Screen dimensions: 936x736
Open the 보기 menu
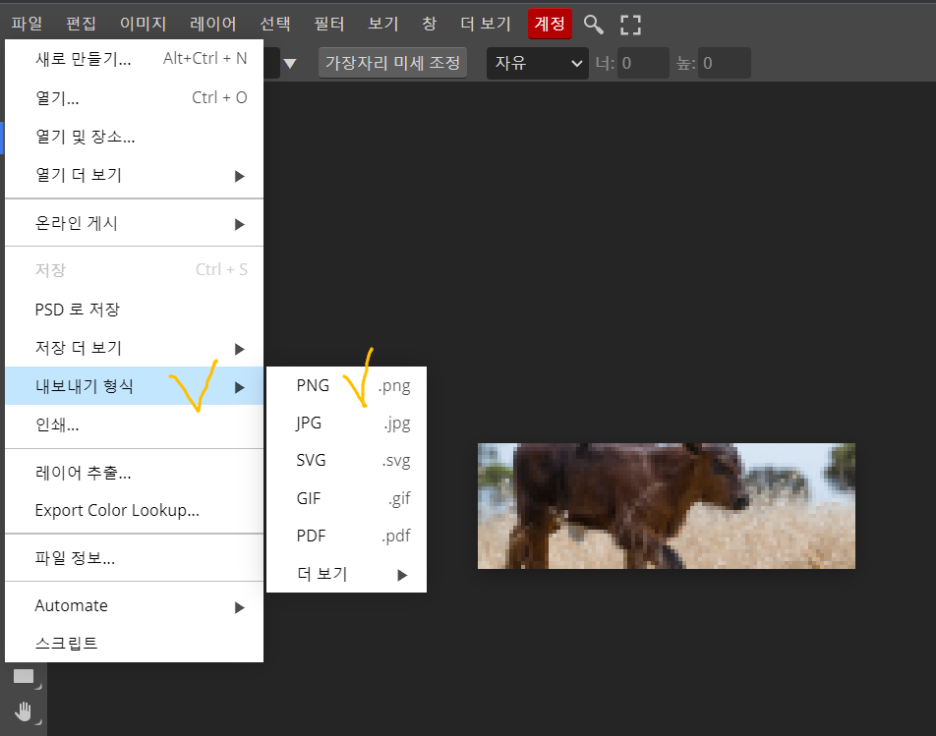click(x=383, y=24)
